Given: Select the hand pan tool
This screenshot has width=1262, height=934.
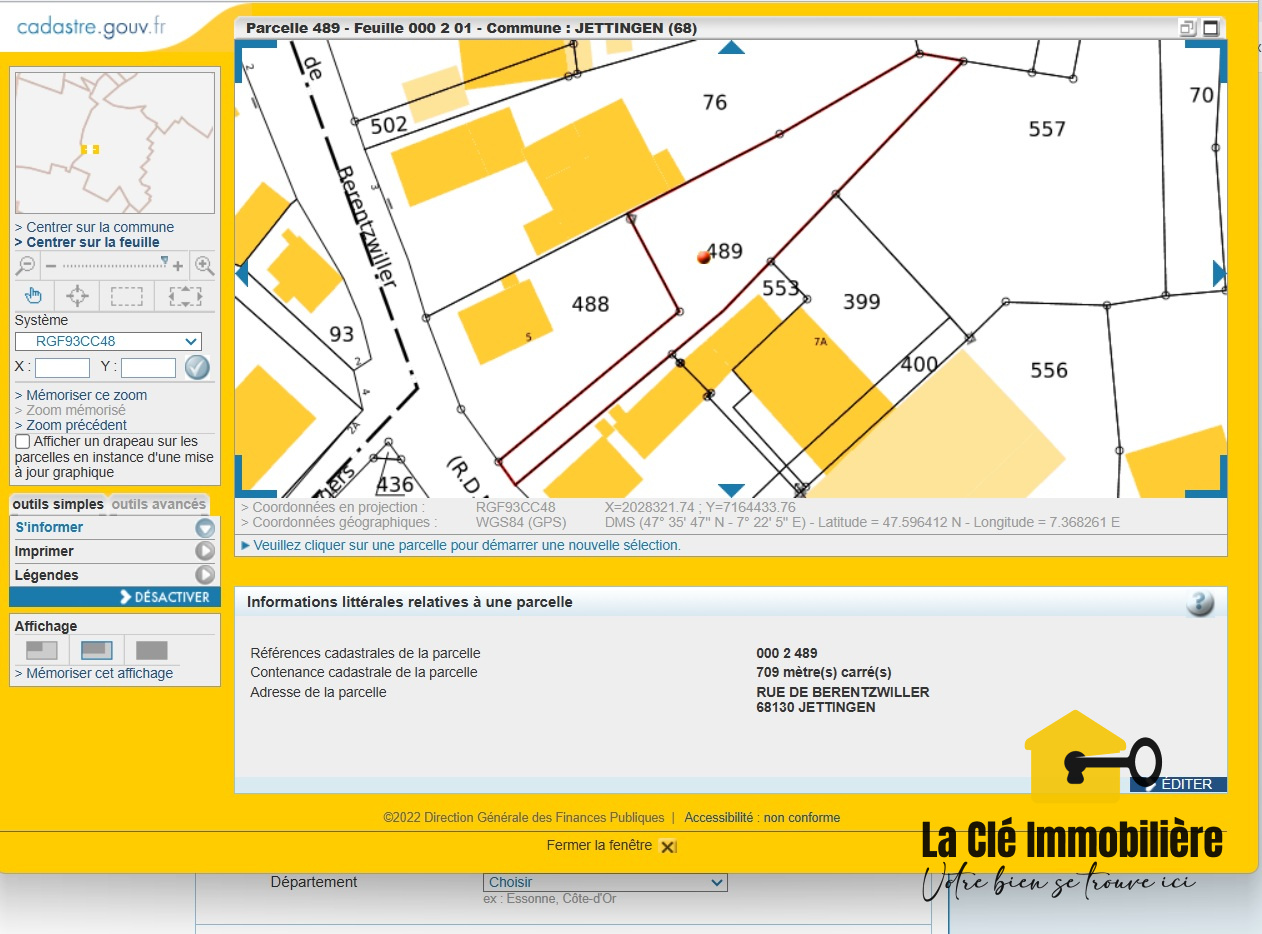Looking at the screenshot, I should (x=33, y=295).
